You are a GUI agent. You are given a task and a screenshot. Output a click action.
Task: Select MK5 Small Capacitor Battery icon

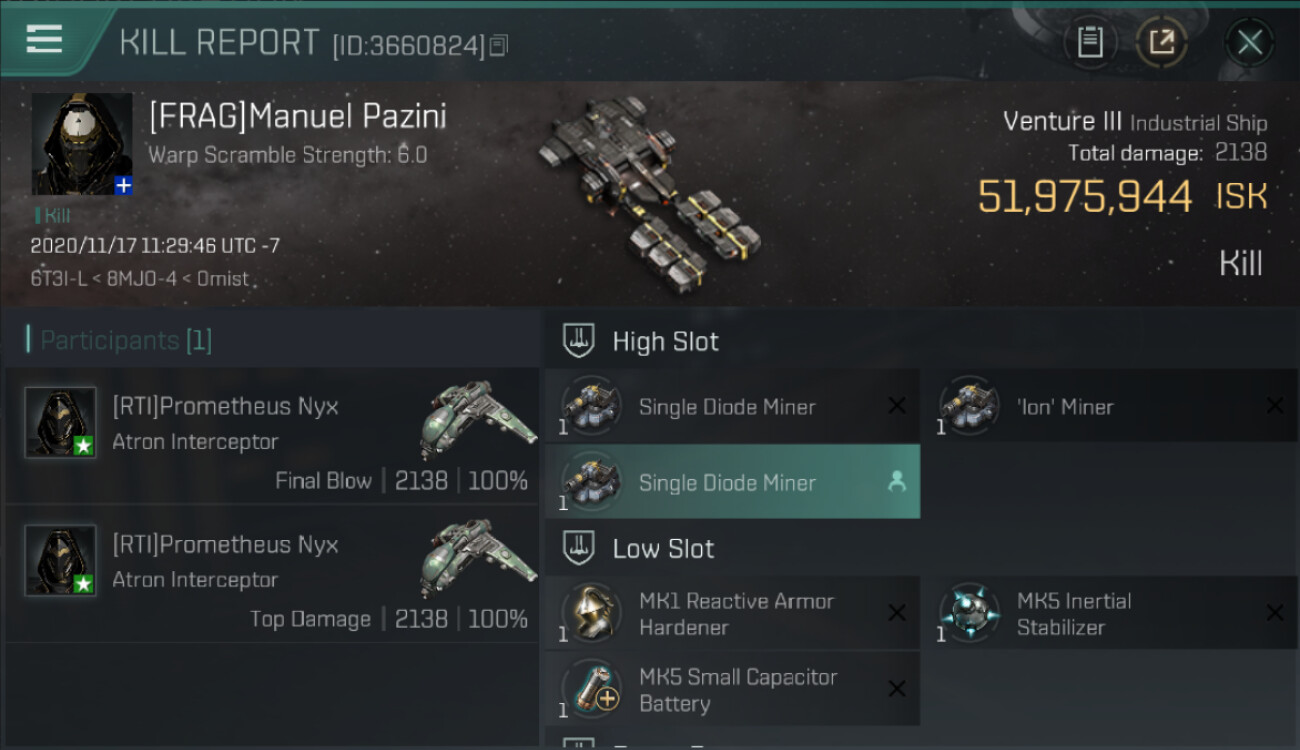click(x=591, y=689)
